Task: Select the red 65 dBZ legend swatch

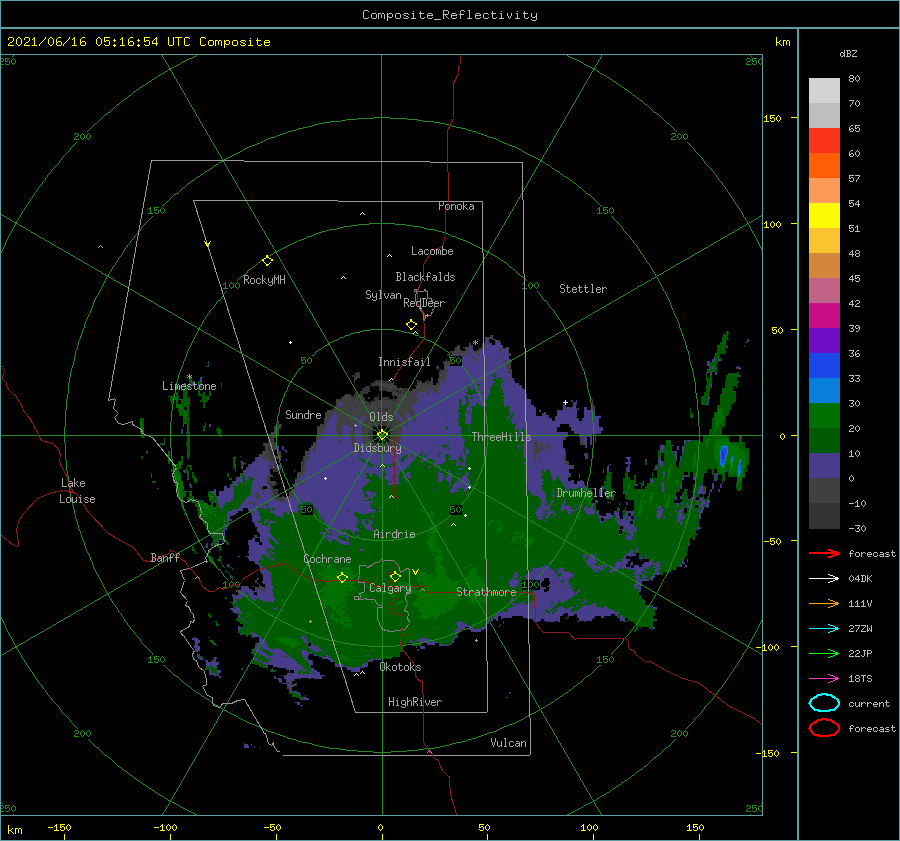Action: tap(824, 141)
